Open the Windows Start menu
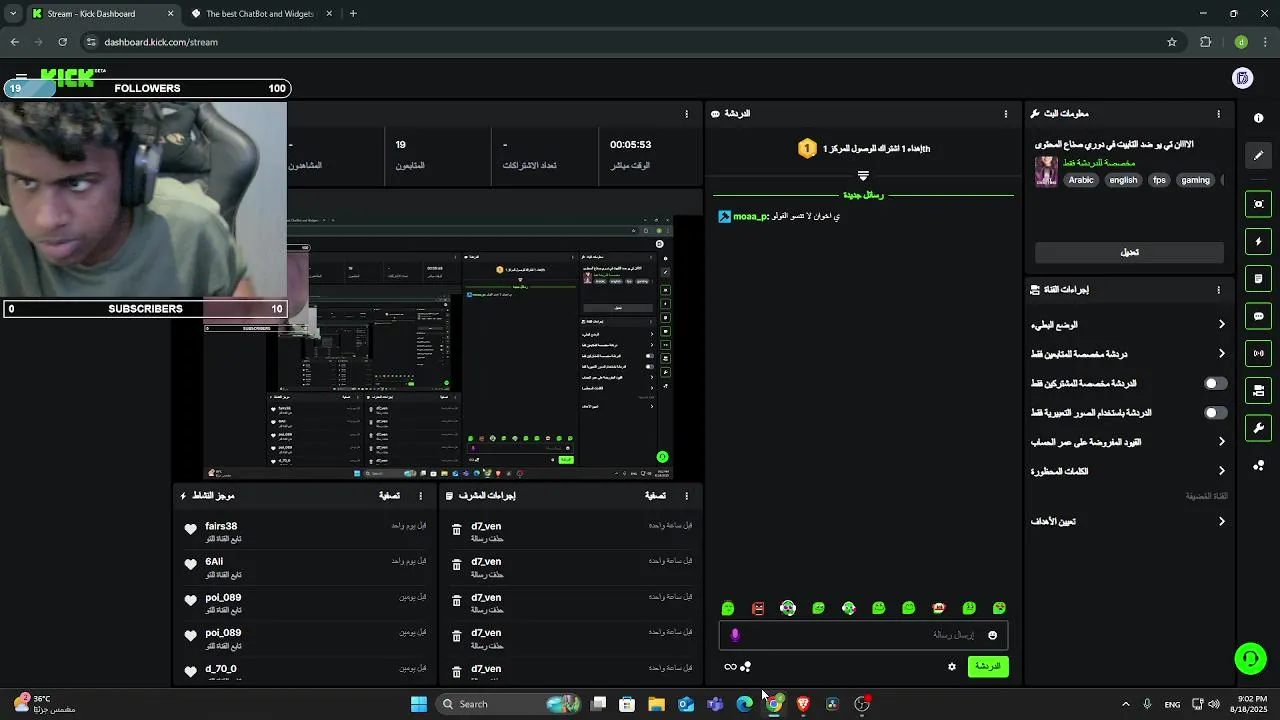The image size is (1280, 720). pos(419,704)
